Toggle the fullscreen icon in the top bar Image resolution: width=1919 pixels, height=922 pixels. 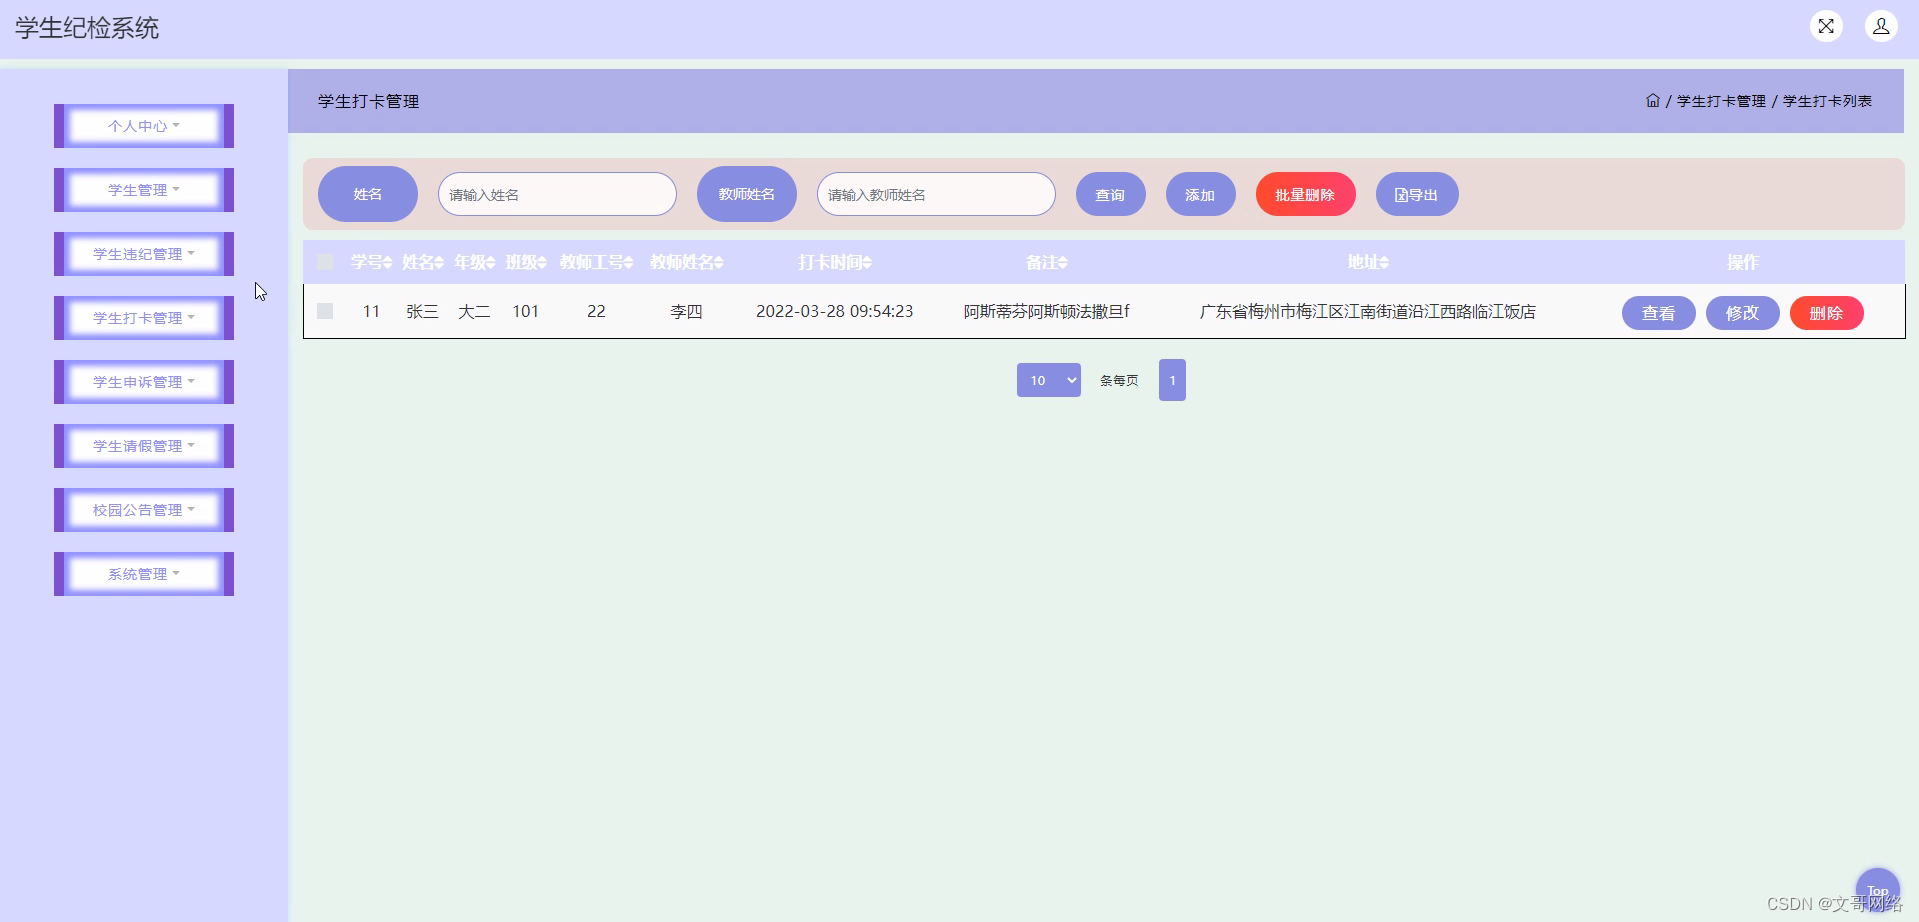coord(1826,26)
